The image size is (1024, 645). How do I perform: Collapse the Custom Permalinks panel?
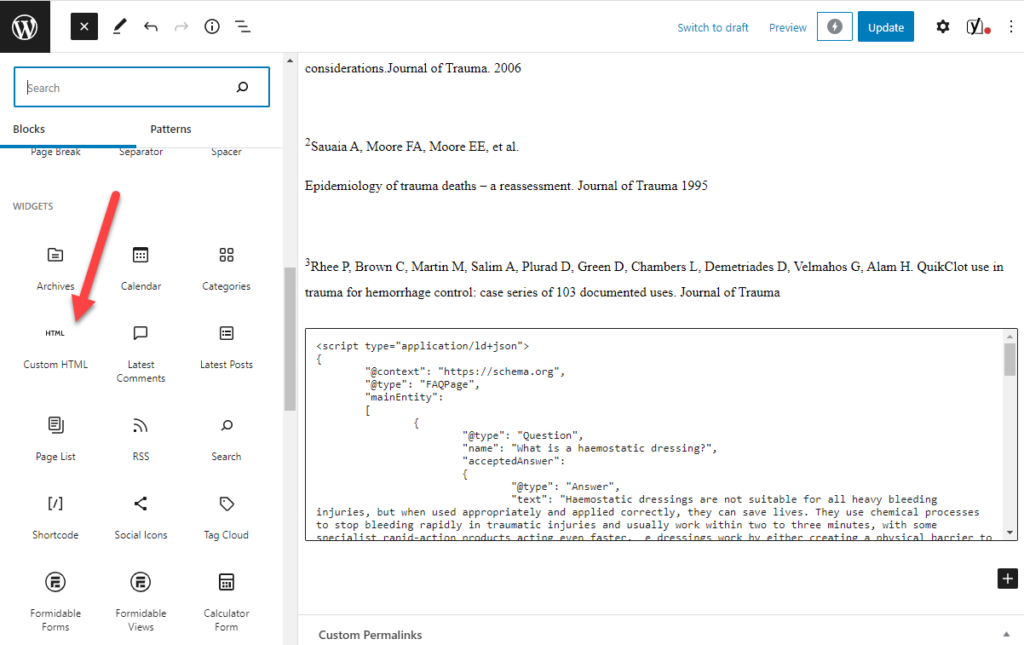click(1004, 635)
